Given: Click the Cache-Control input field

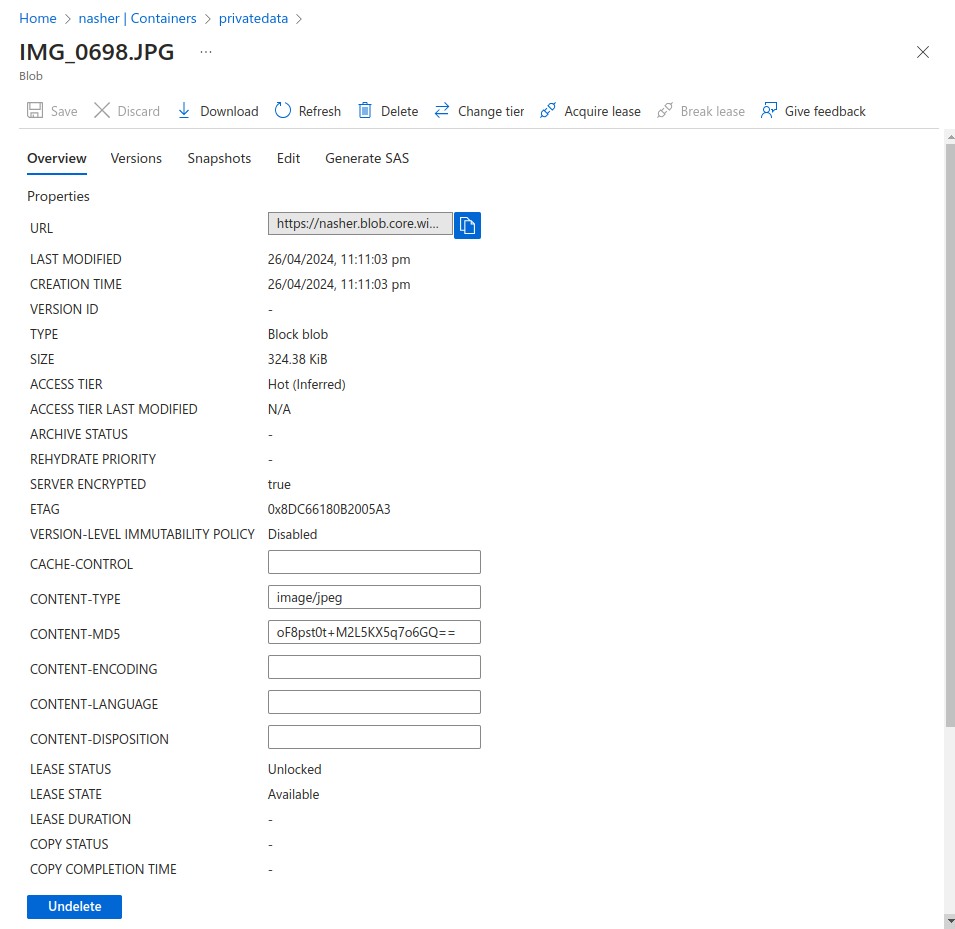Looking at the screenshot, I should pyautogui.click(x=374, y=562).
